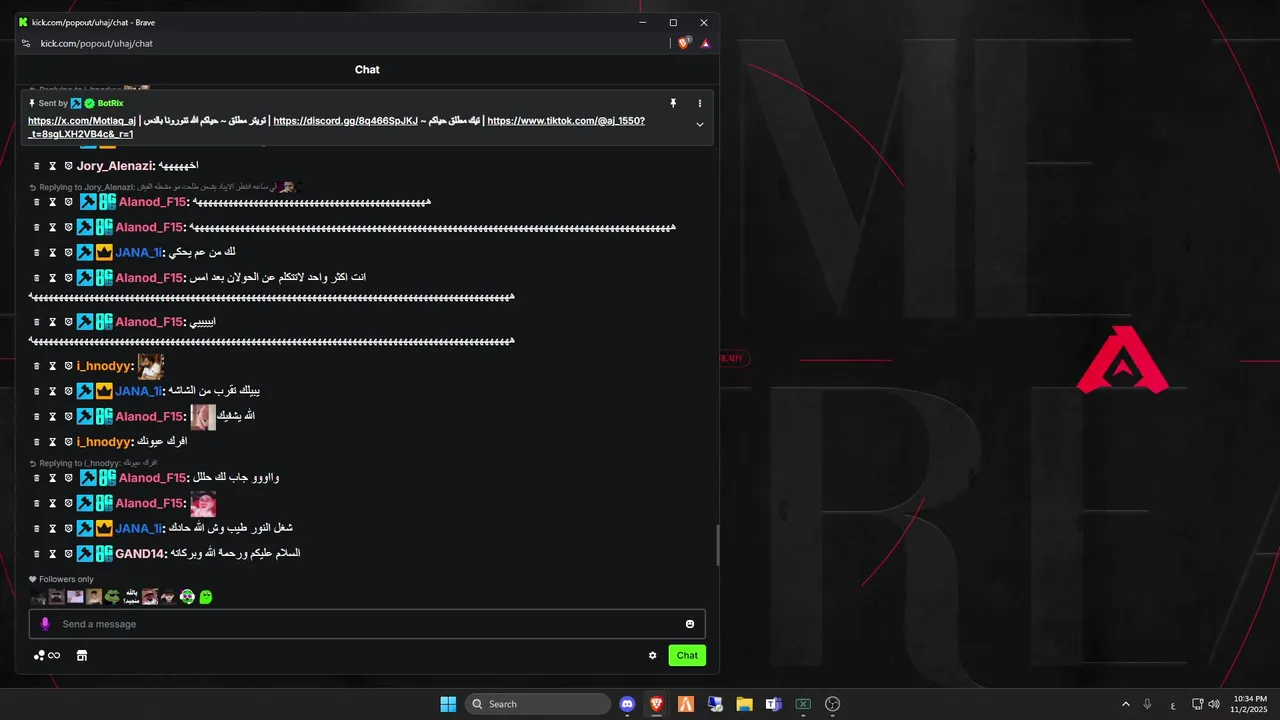
Task: Click the green Chat send button
Action: pyautogui.click(x=687, y=656)
